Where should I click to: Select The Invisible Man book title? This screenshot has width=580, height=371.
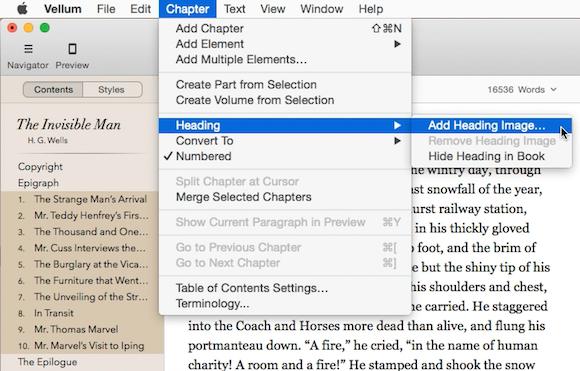pos(68,125)
